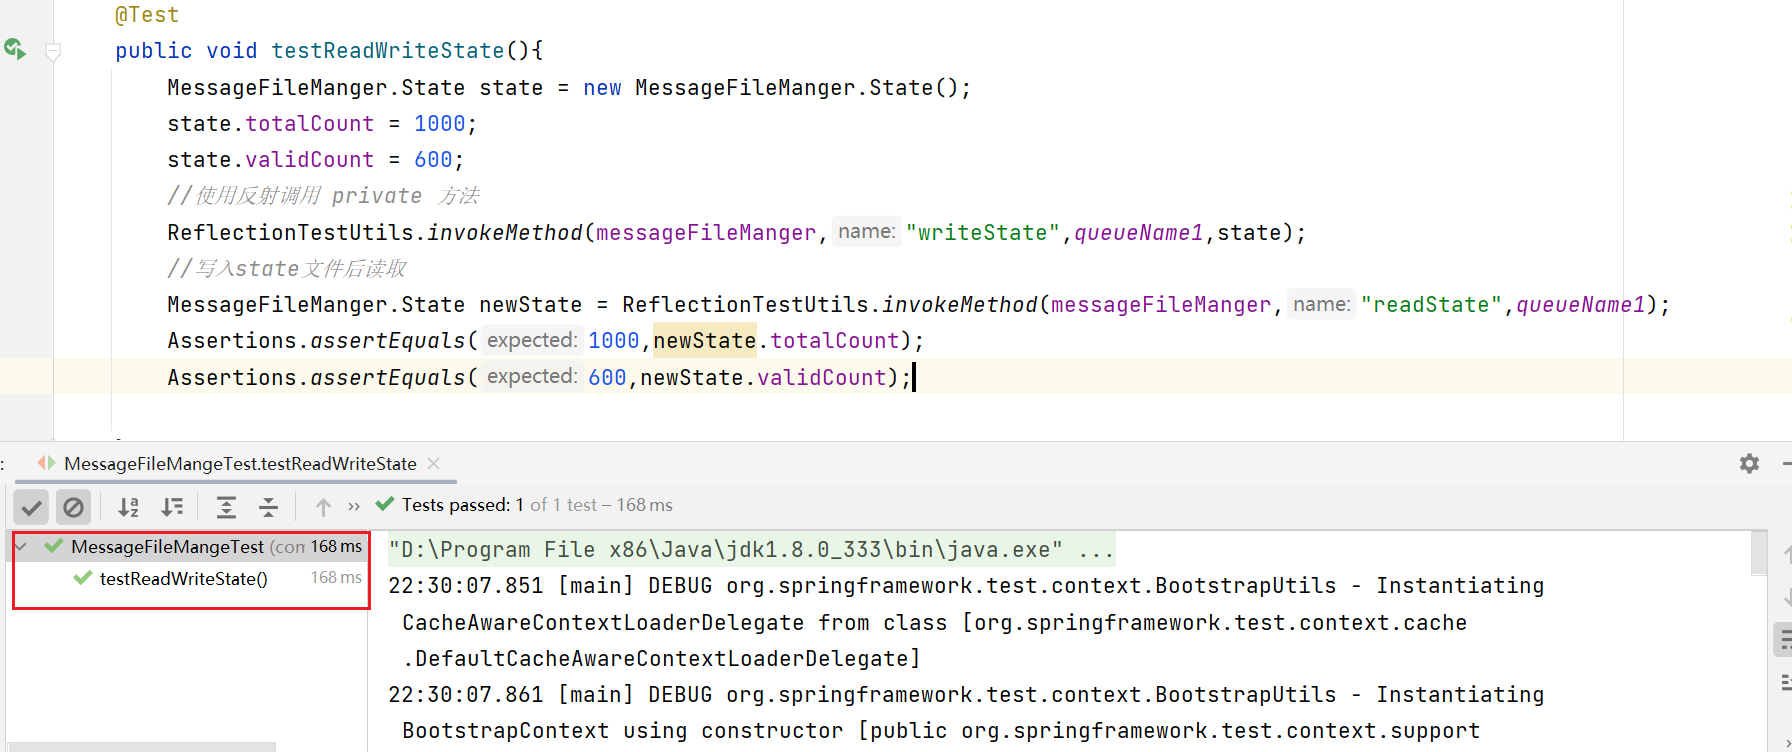Click the 'private 方法' reflection comment line

[x=323, y=196]
